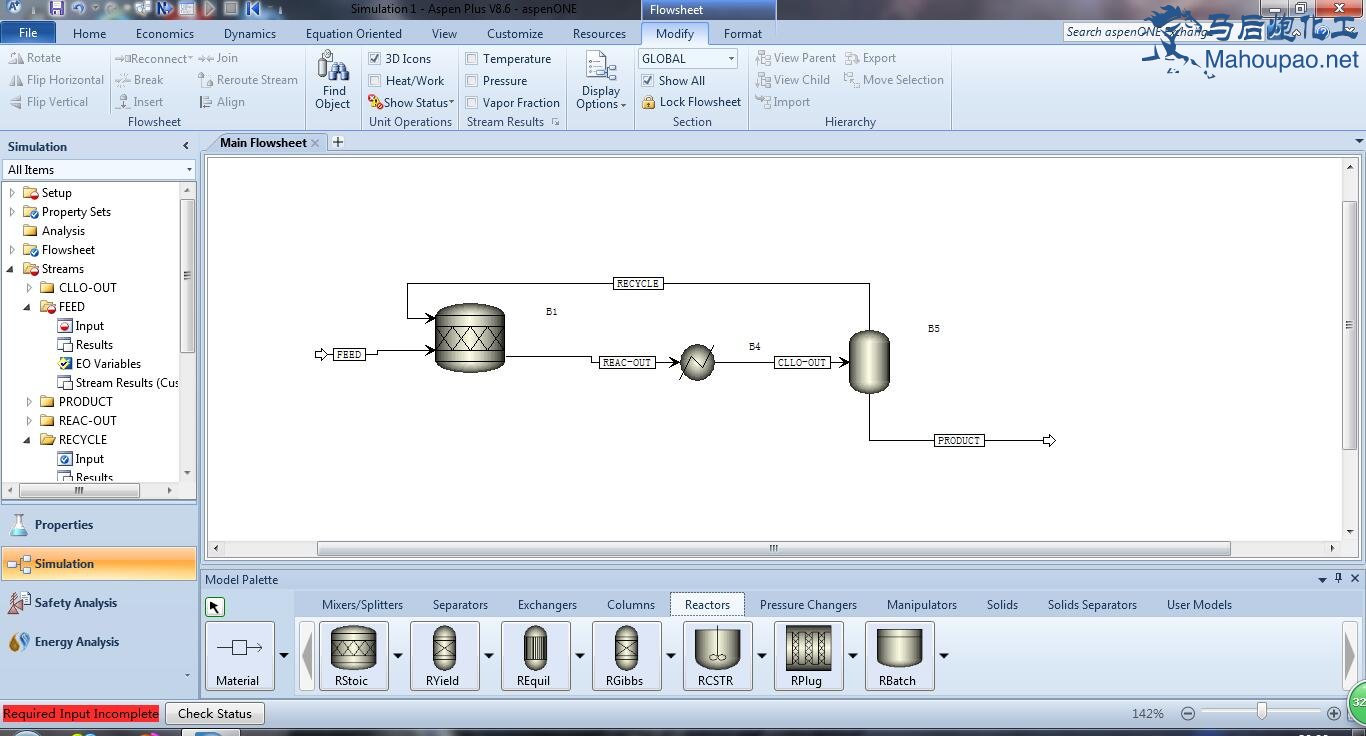Click the Lock Flowsheet option
The width and height of the screenshot is (1366, 736).
tap(691, 102)
